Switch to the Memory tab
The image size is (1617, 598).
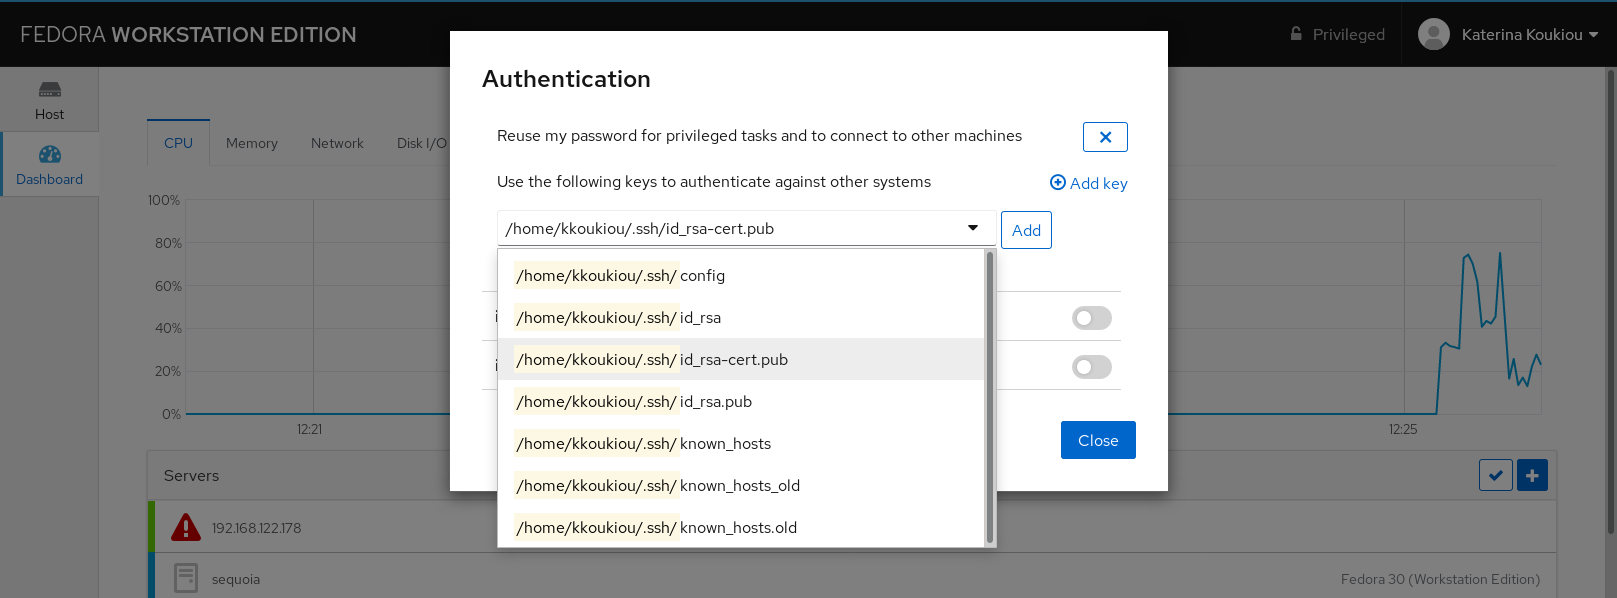pyautogui.click(x=252, y=143)
